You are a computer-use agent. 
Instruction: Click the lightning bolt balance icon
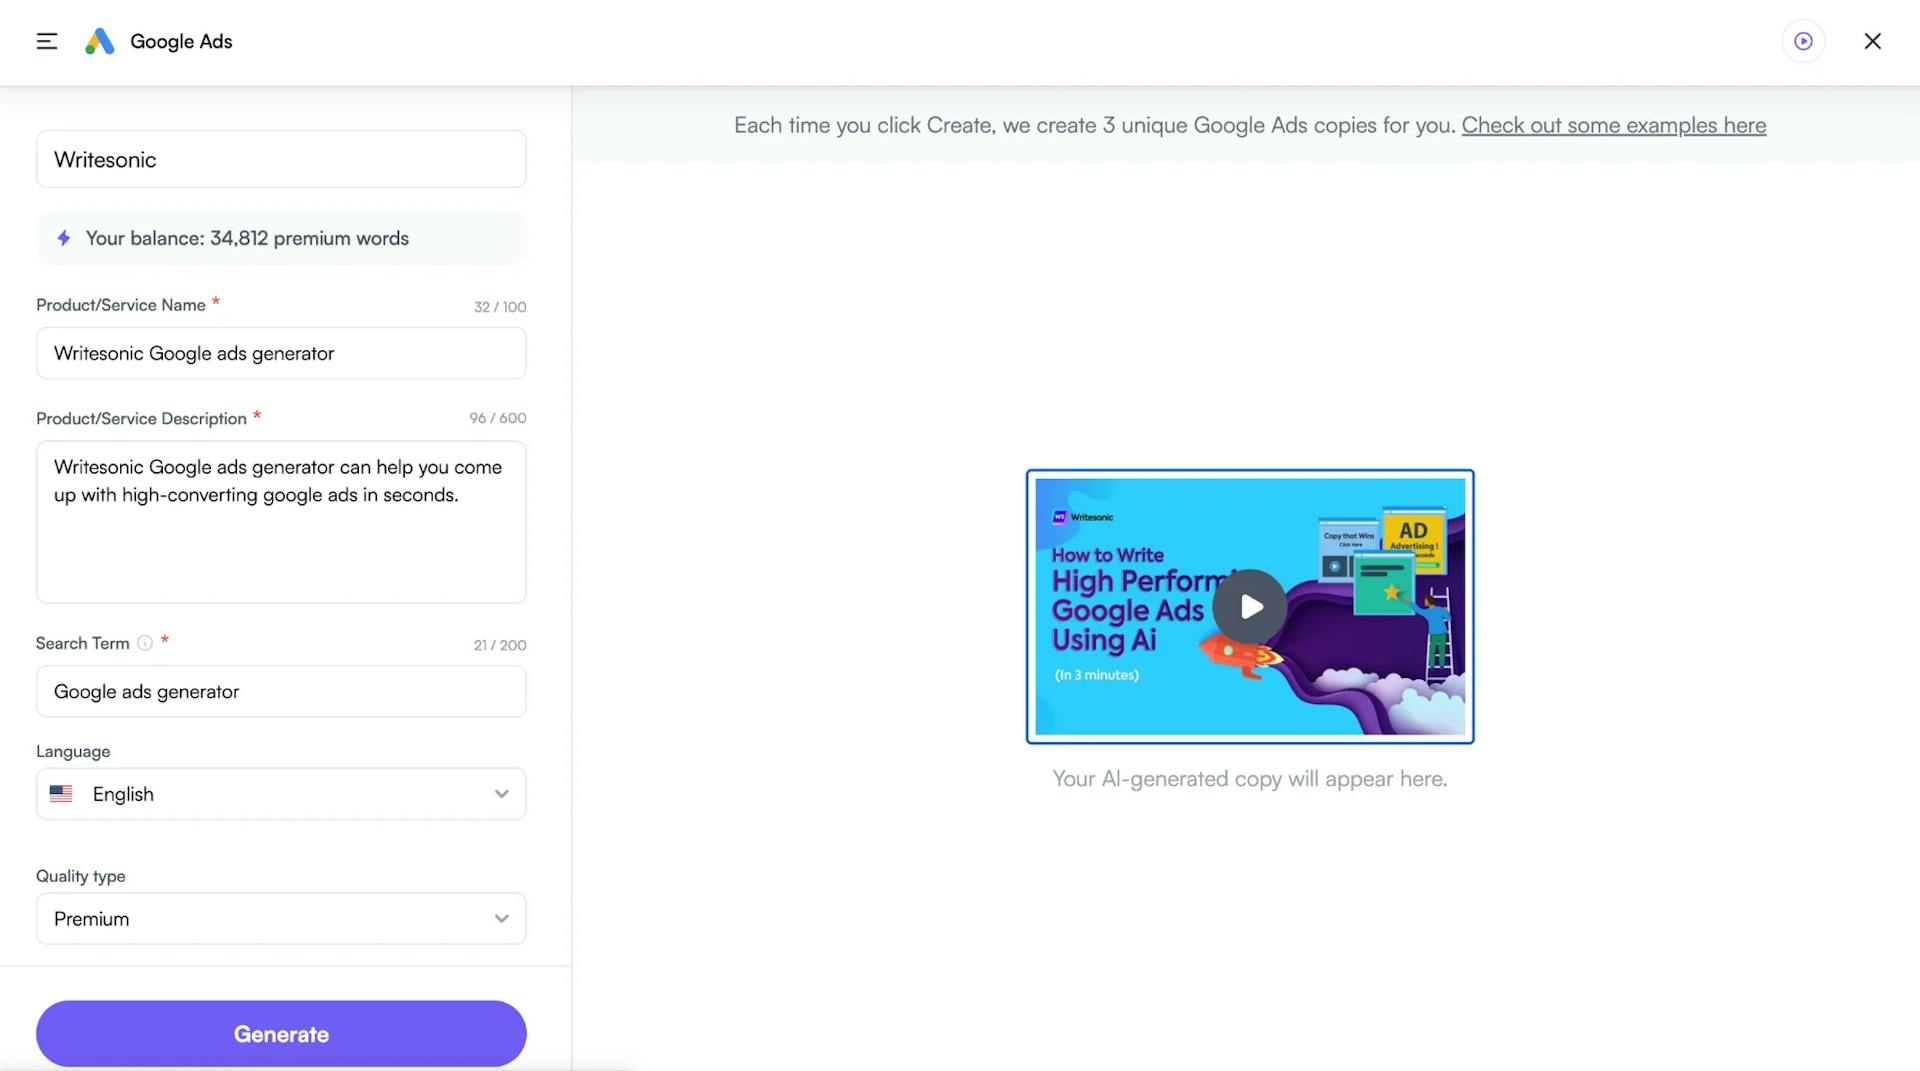tap(63, 238)
